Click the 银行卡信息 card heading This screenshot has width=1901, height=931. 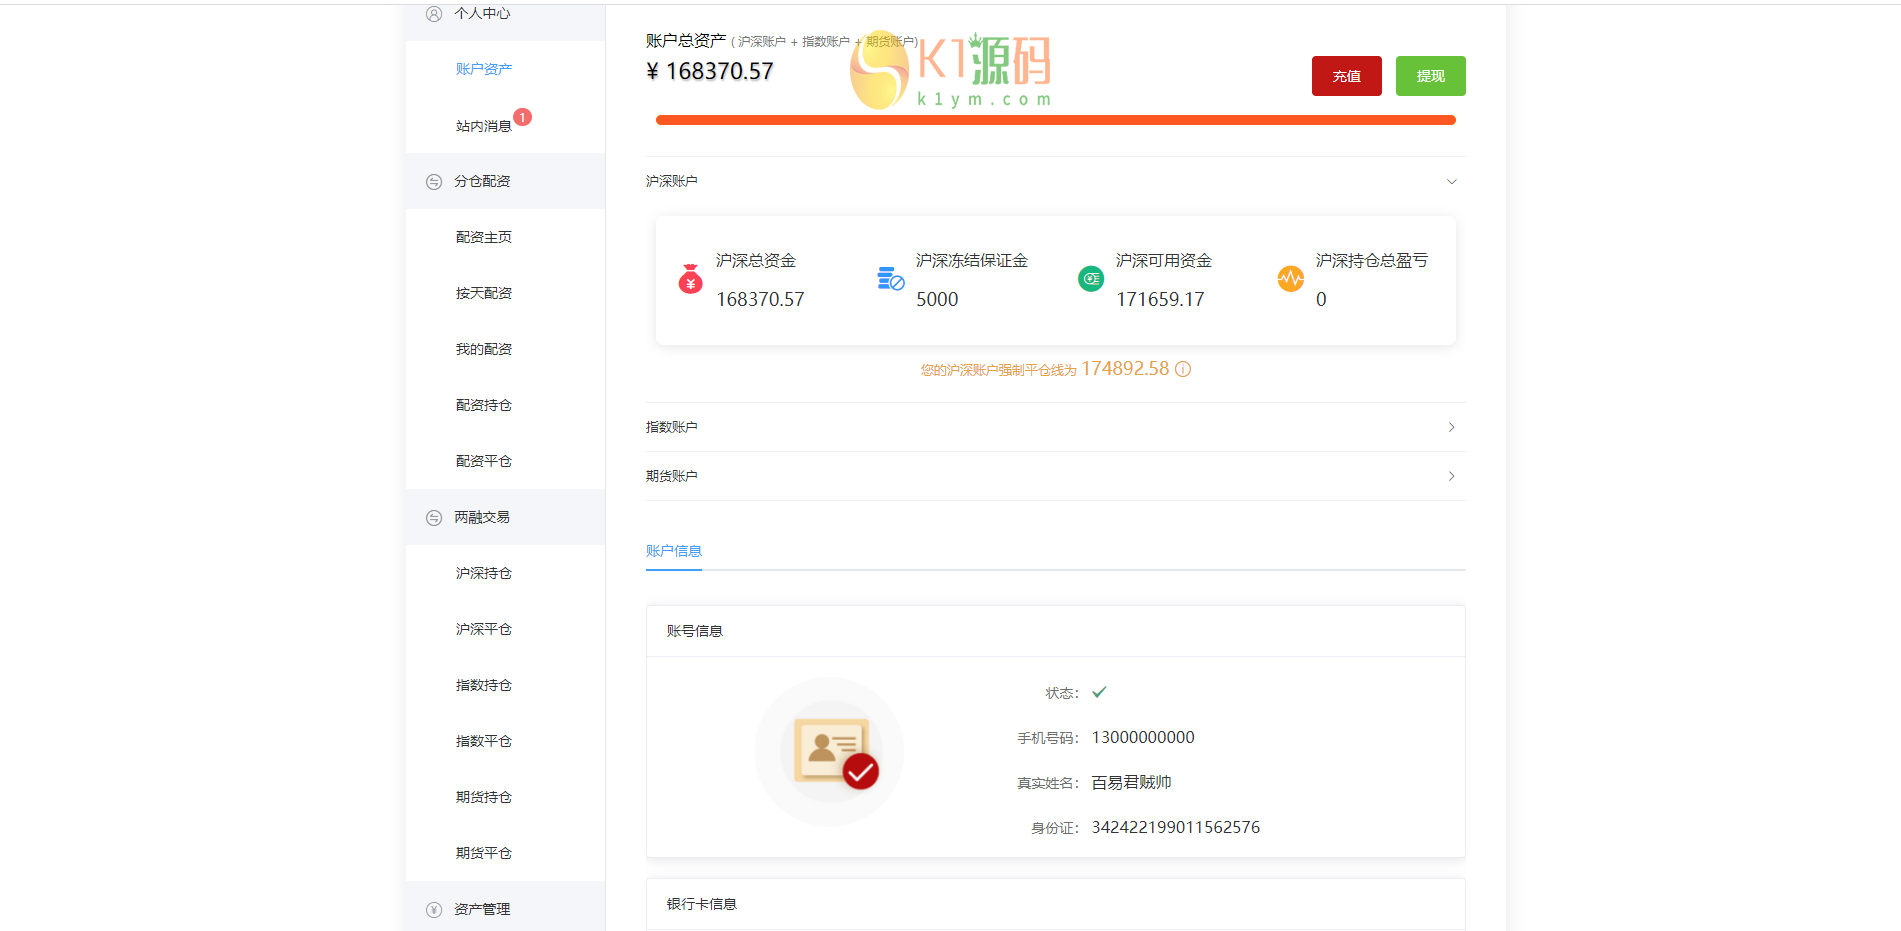[702, 904]
